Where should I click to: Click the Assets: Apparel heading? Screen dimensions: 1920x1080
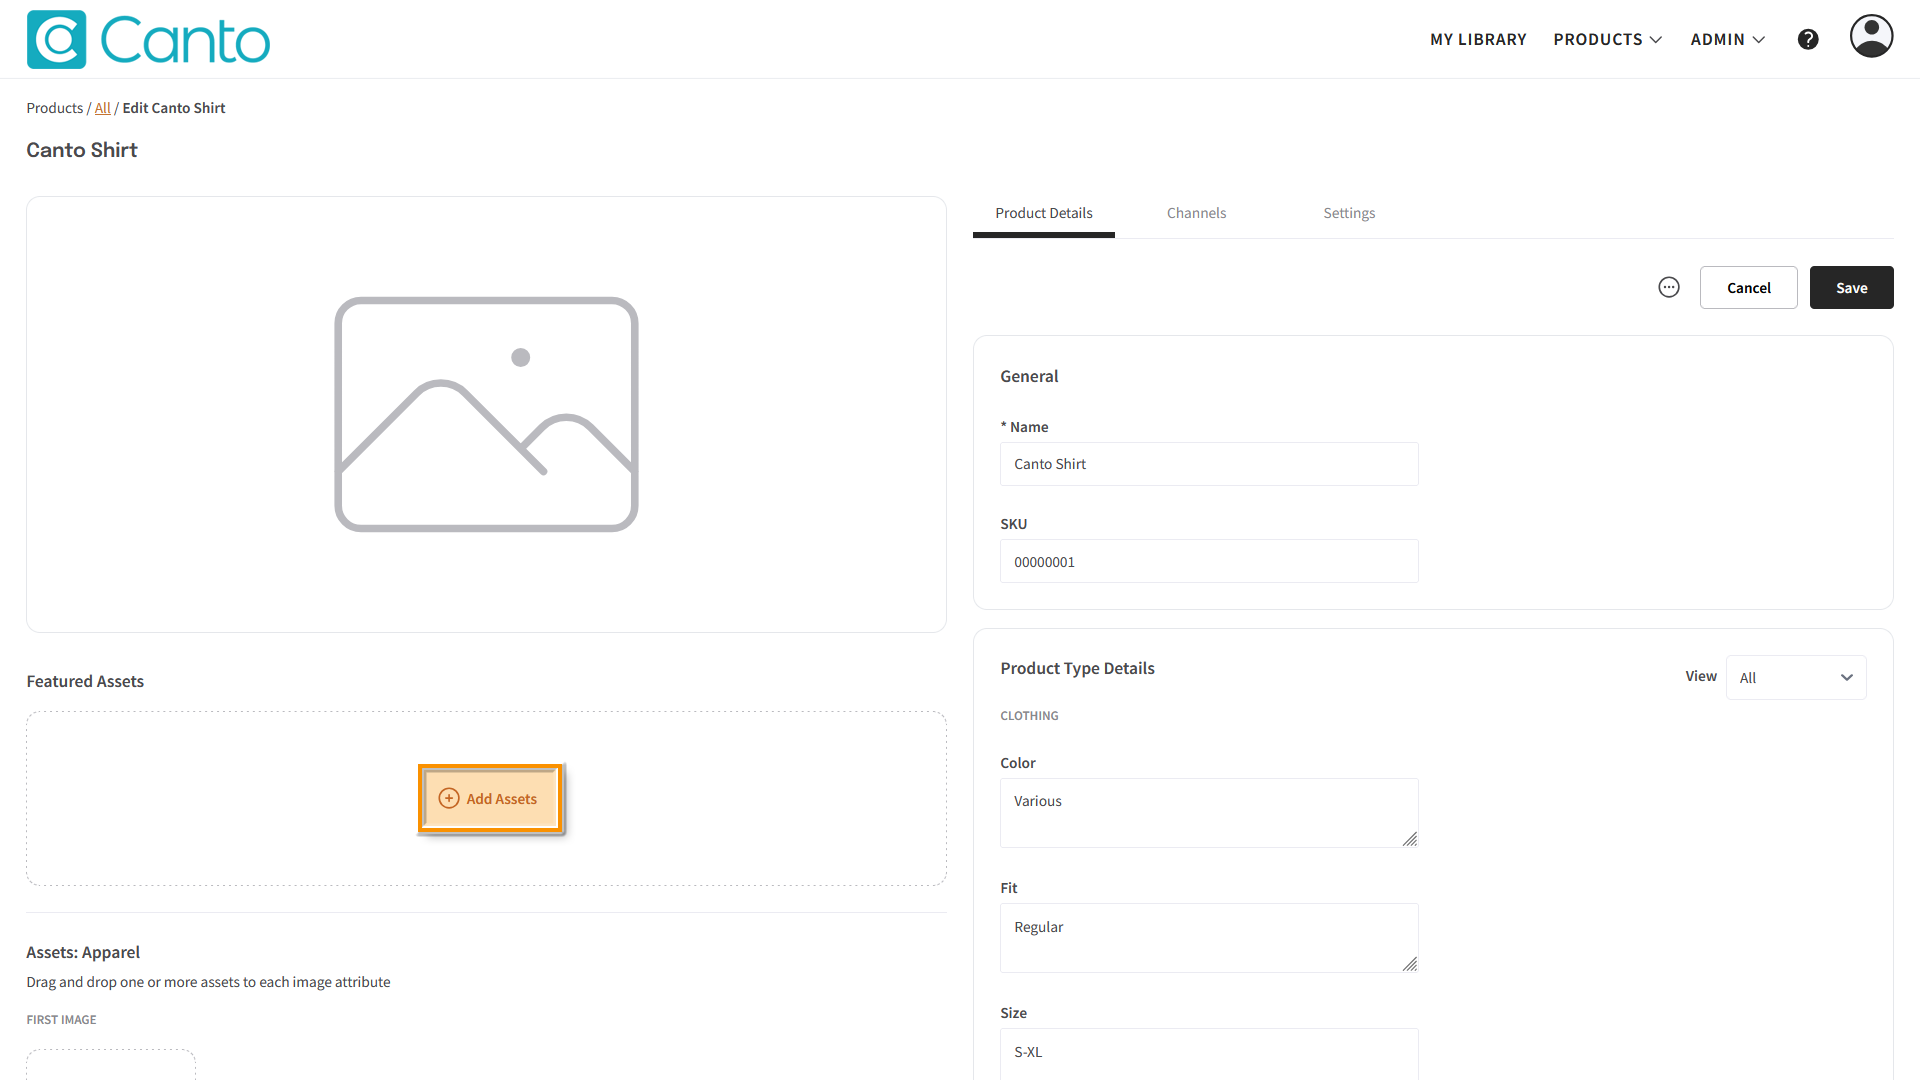tap(83, 952)
